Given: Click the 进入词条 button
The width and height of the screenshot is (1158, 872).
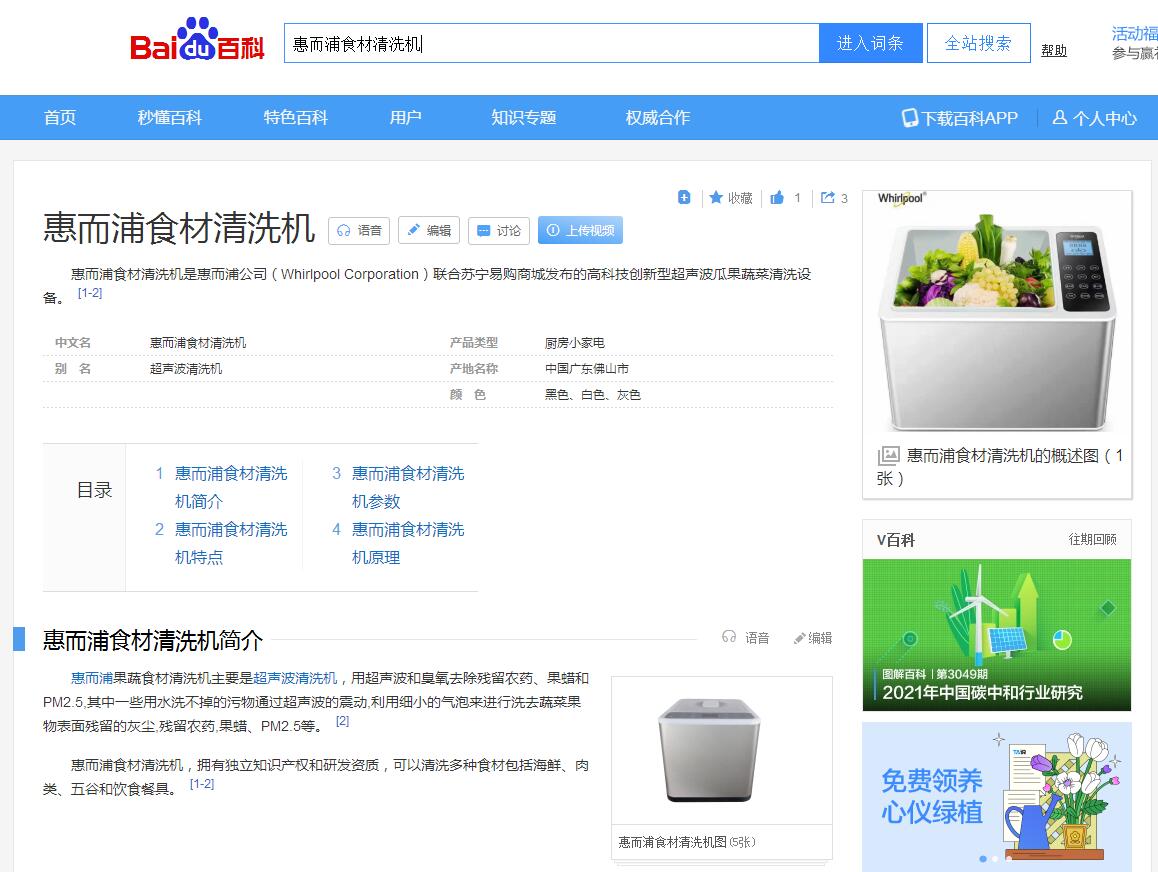Looking at the screenshot, I should pos(870,44).
